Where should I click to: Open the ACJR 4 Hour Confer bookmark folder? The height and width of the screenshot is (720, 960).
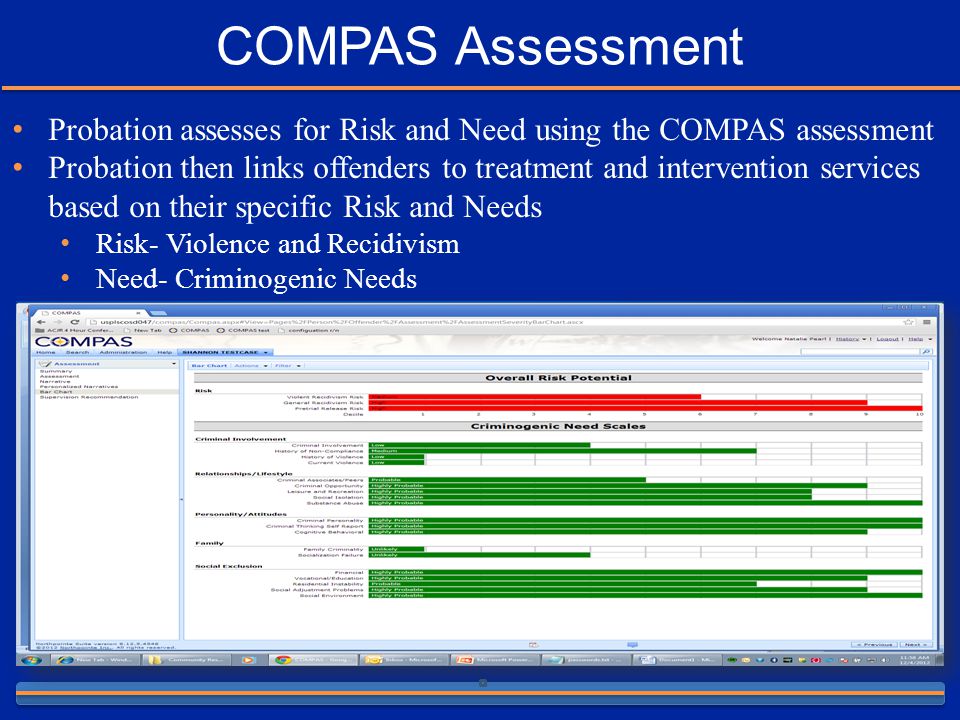click(75, 331)
